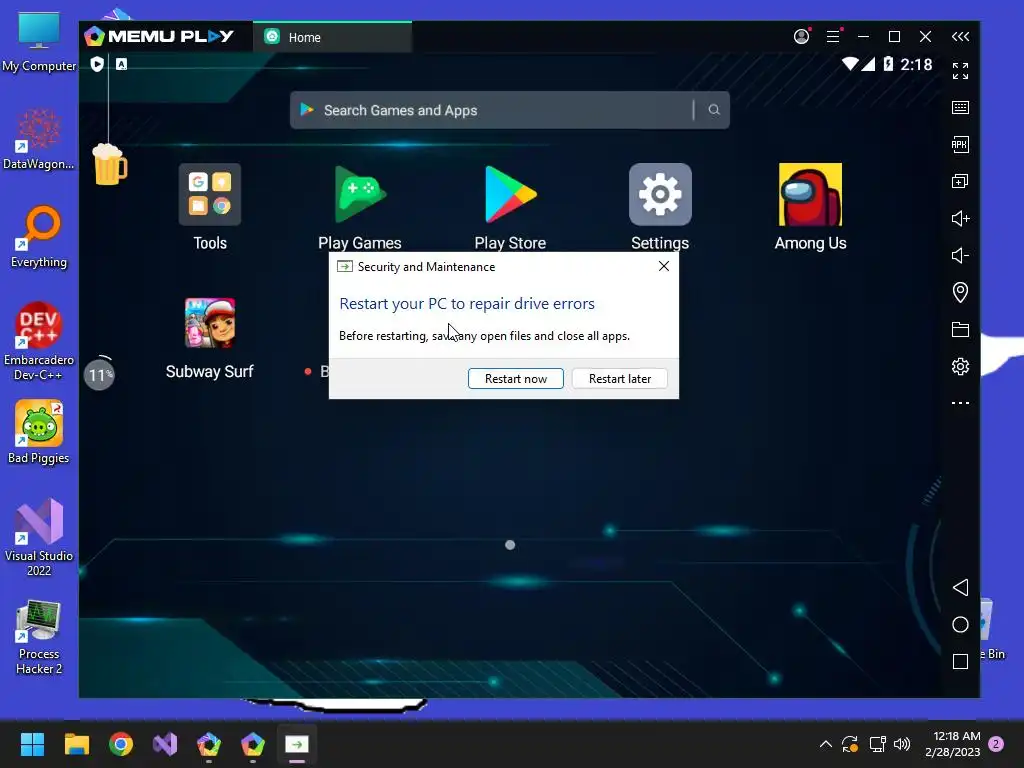Viewport: 1024px width, 768px height.
Task: Launch Play Games app
Action: (x=360, y=195)
